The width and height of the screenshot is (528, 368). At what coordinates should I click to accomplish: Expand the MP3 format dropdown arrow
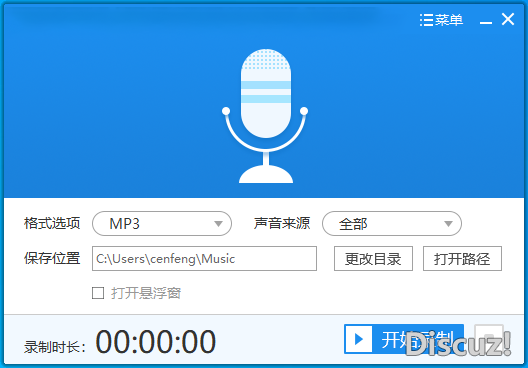point(218,224)
